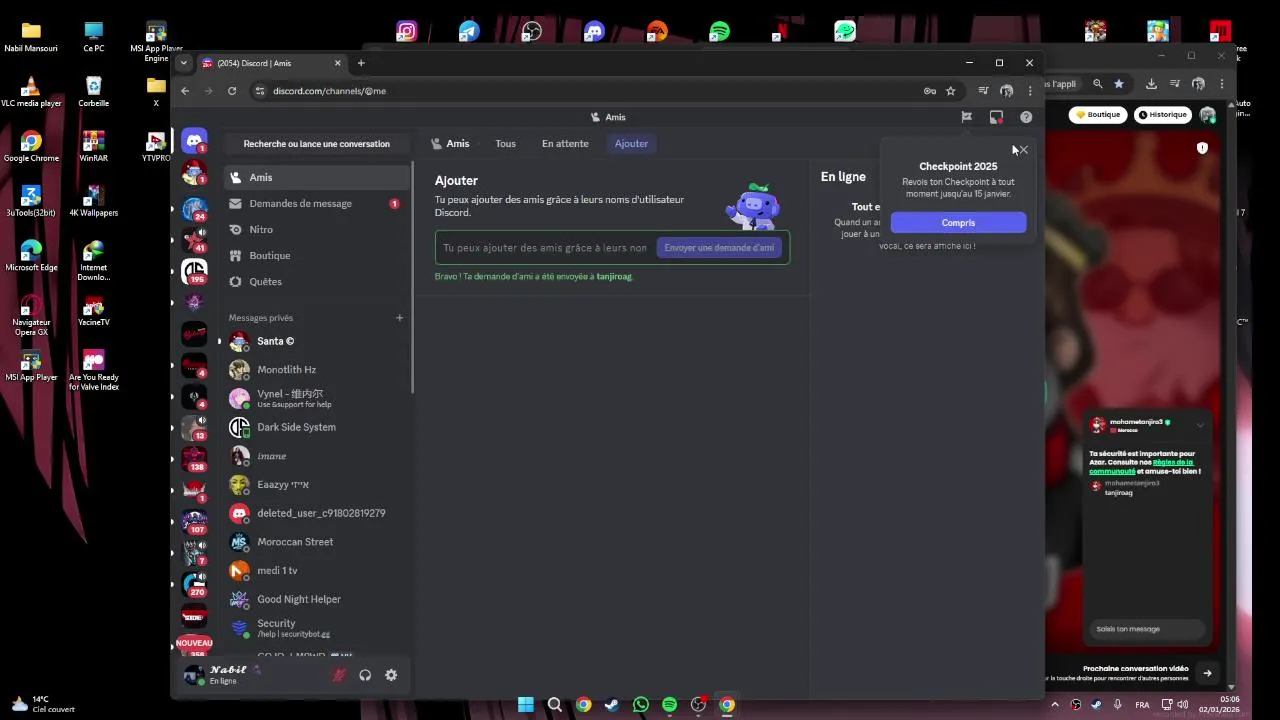Open the weather widget showing 14°C
This screenshot has width=1280, height=720.
[x=42, y=704]
